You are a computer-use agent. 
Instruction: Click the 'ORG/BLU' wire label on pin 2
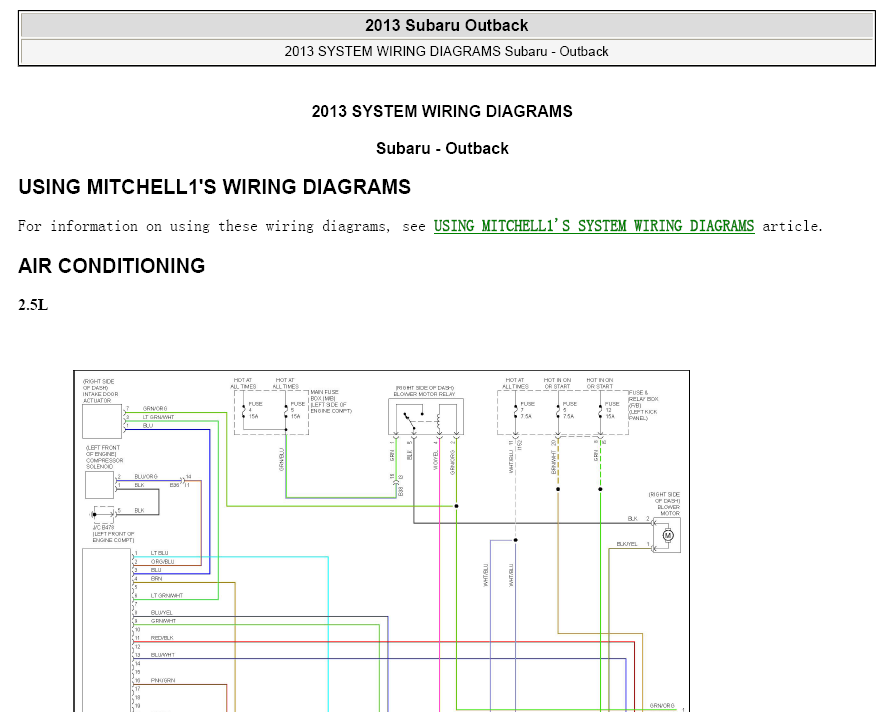163,562
